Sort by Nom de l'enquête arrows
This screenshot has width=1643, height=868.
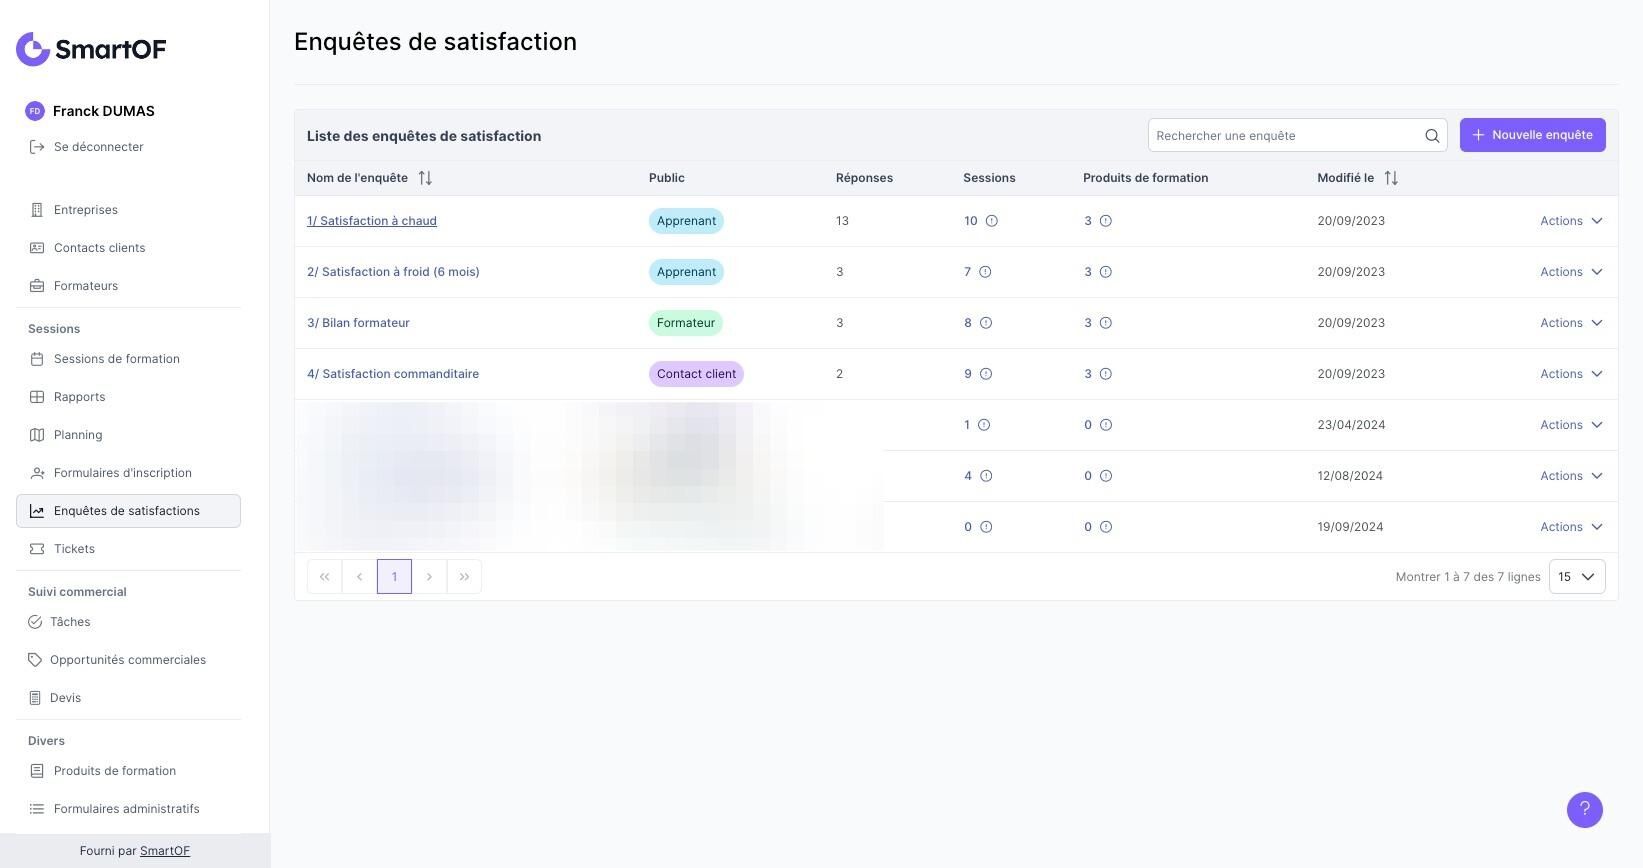pyautogui.click(x=425, y=178)
